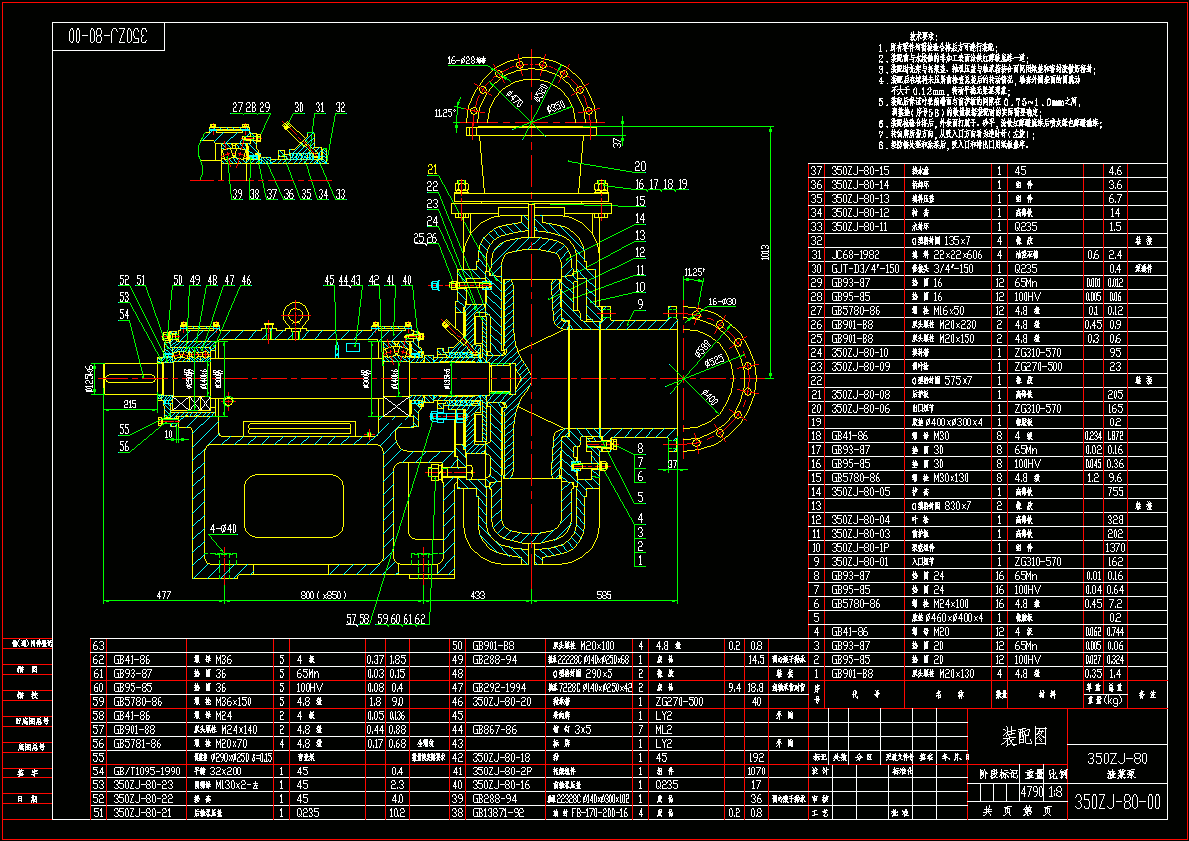Select the 4-ø40 hole annotation
The width and height of the screenshot is (1189, 841).
tap(223, 529)
